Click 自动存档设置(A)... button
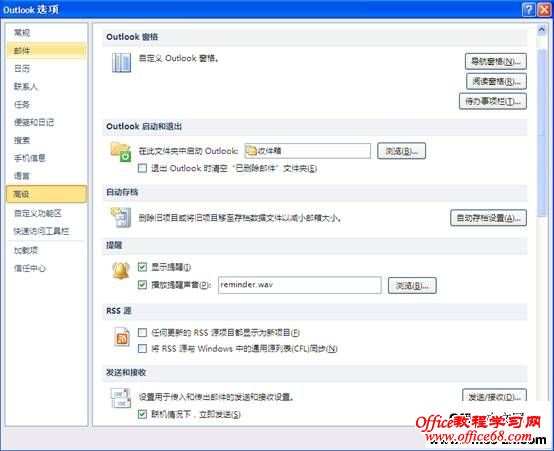The width and height of the screenshot is (554, 451). coord(489,218)
